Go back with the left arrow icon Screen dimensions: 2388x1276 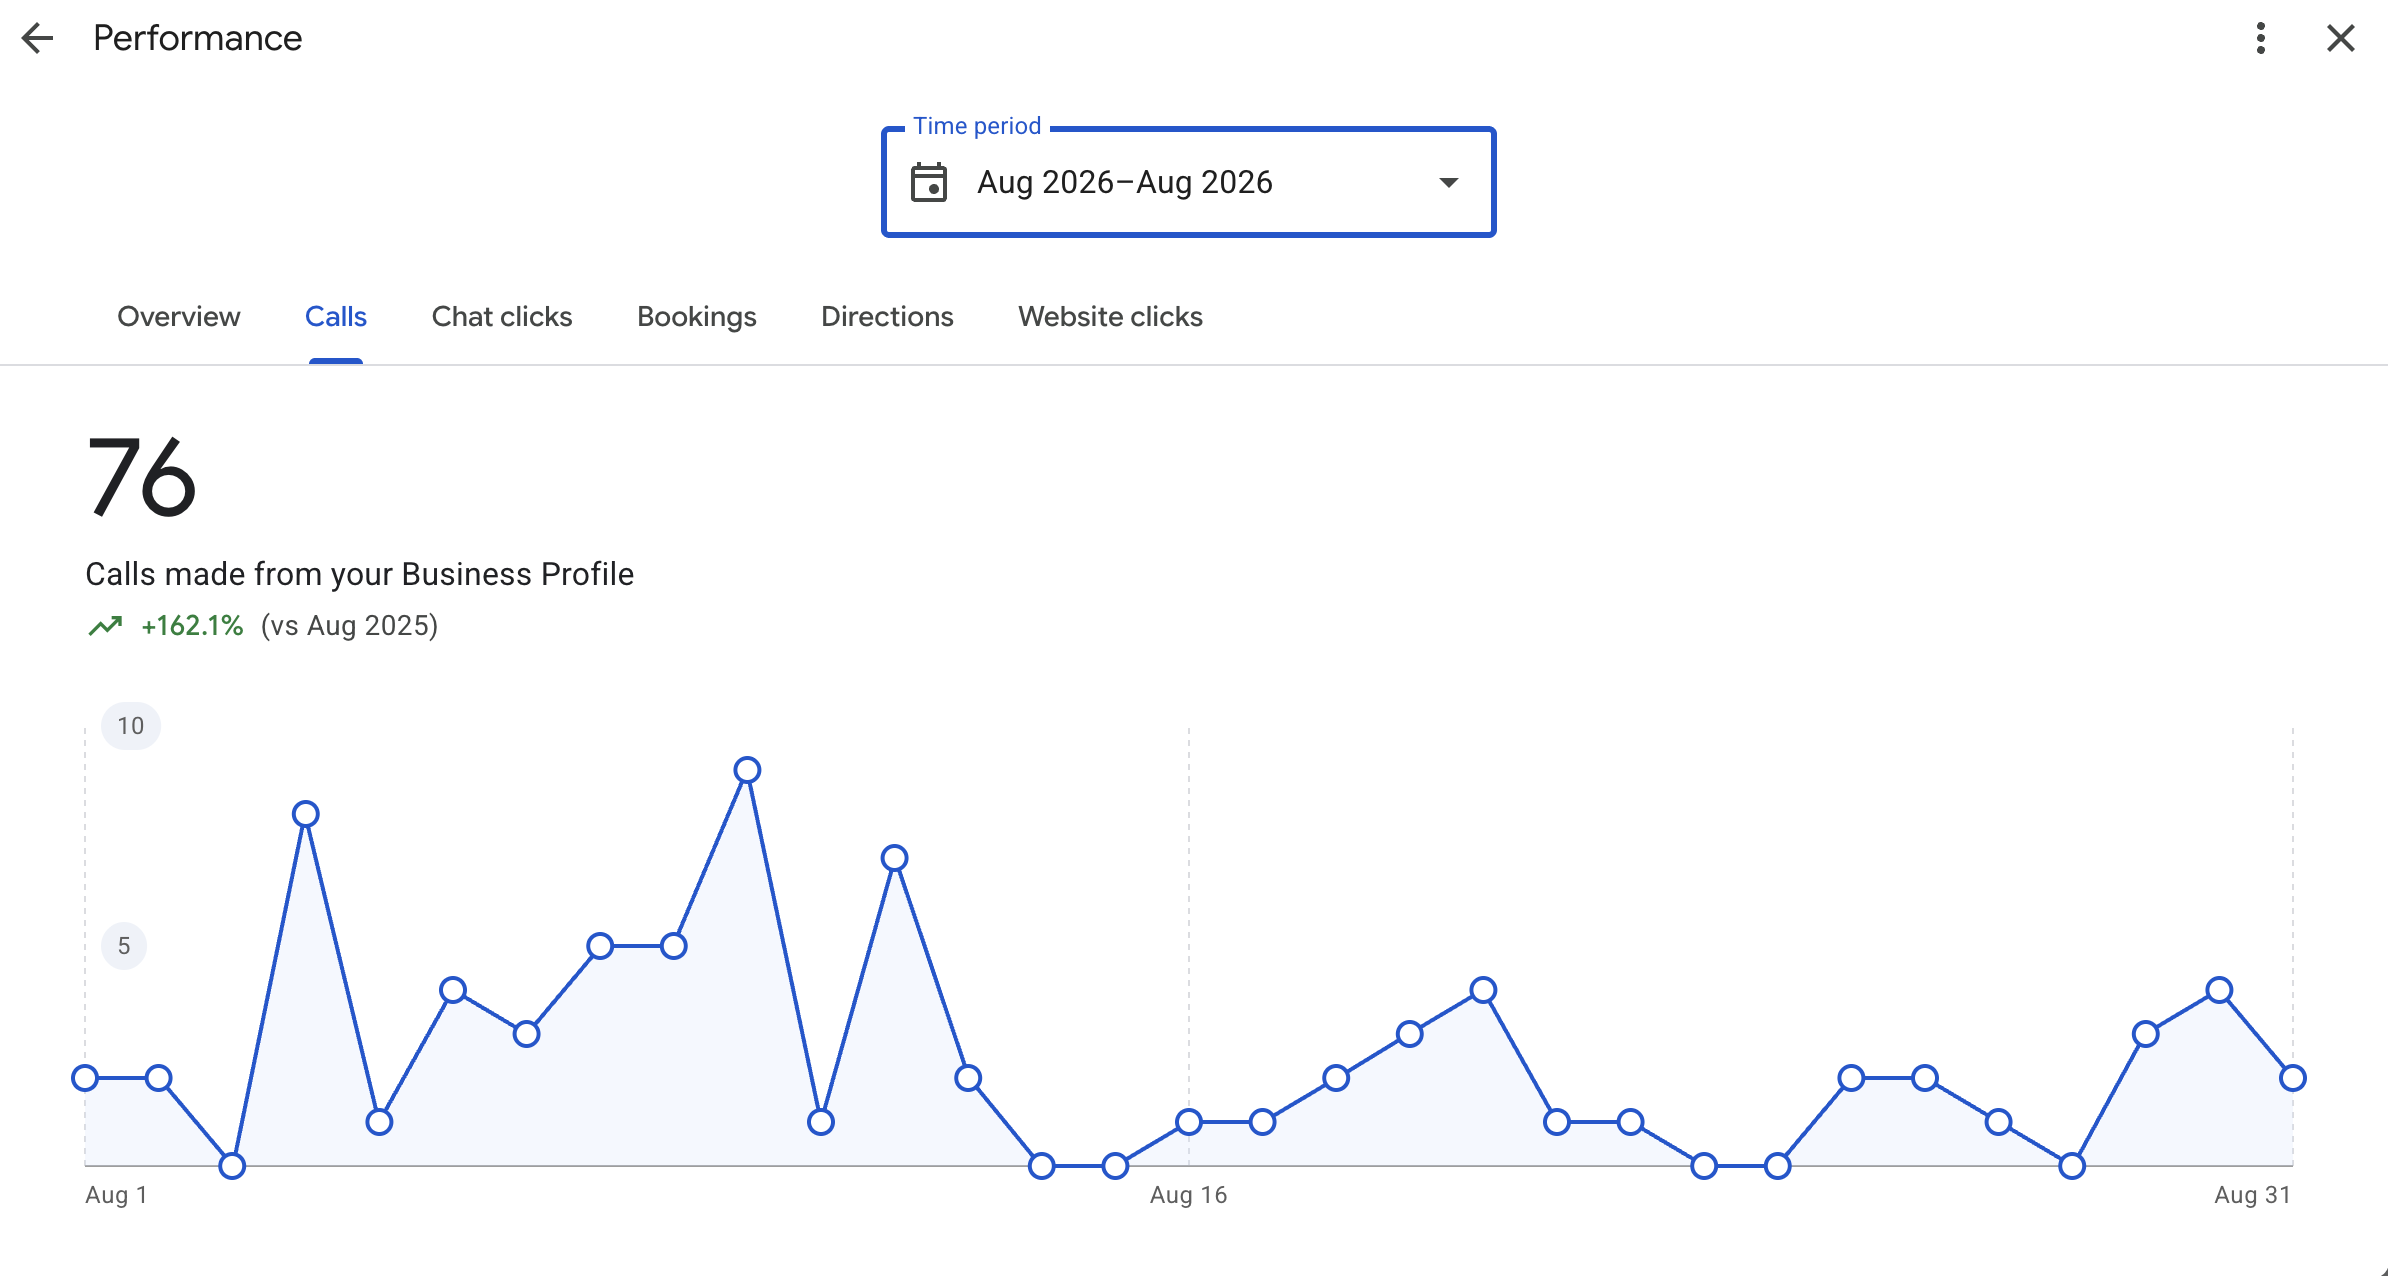pos(37,38)
